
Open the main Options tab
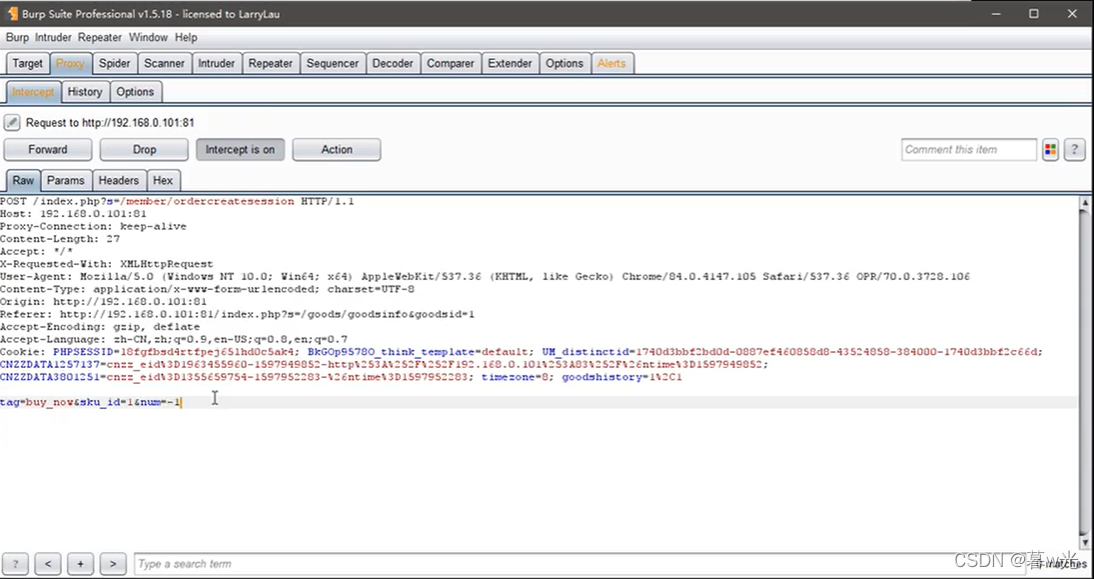click(x=564, y=63)
